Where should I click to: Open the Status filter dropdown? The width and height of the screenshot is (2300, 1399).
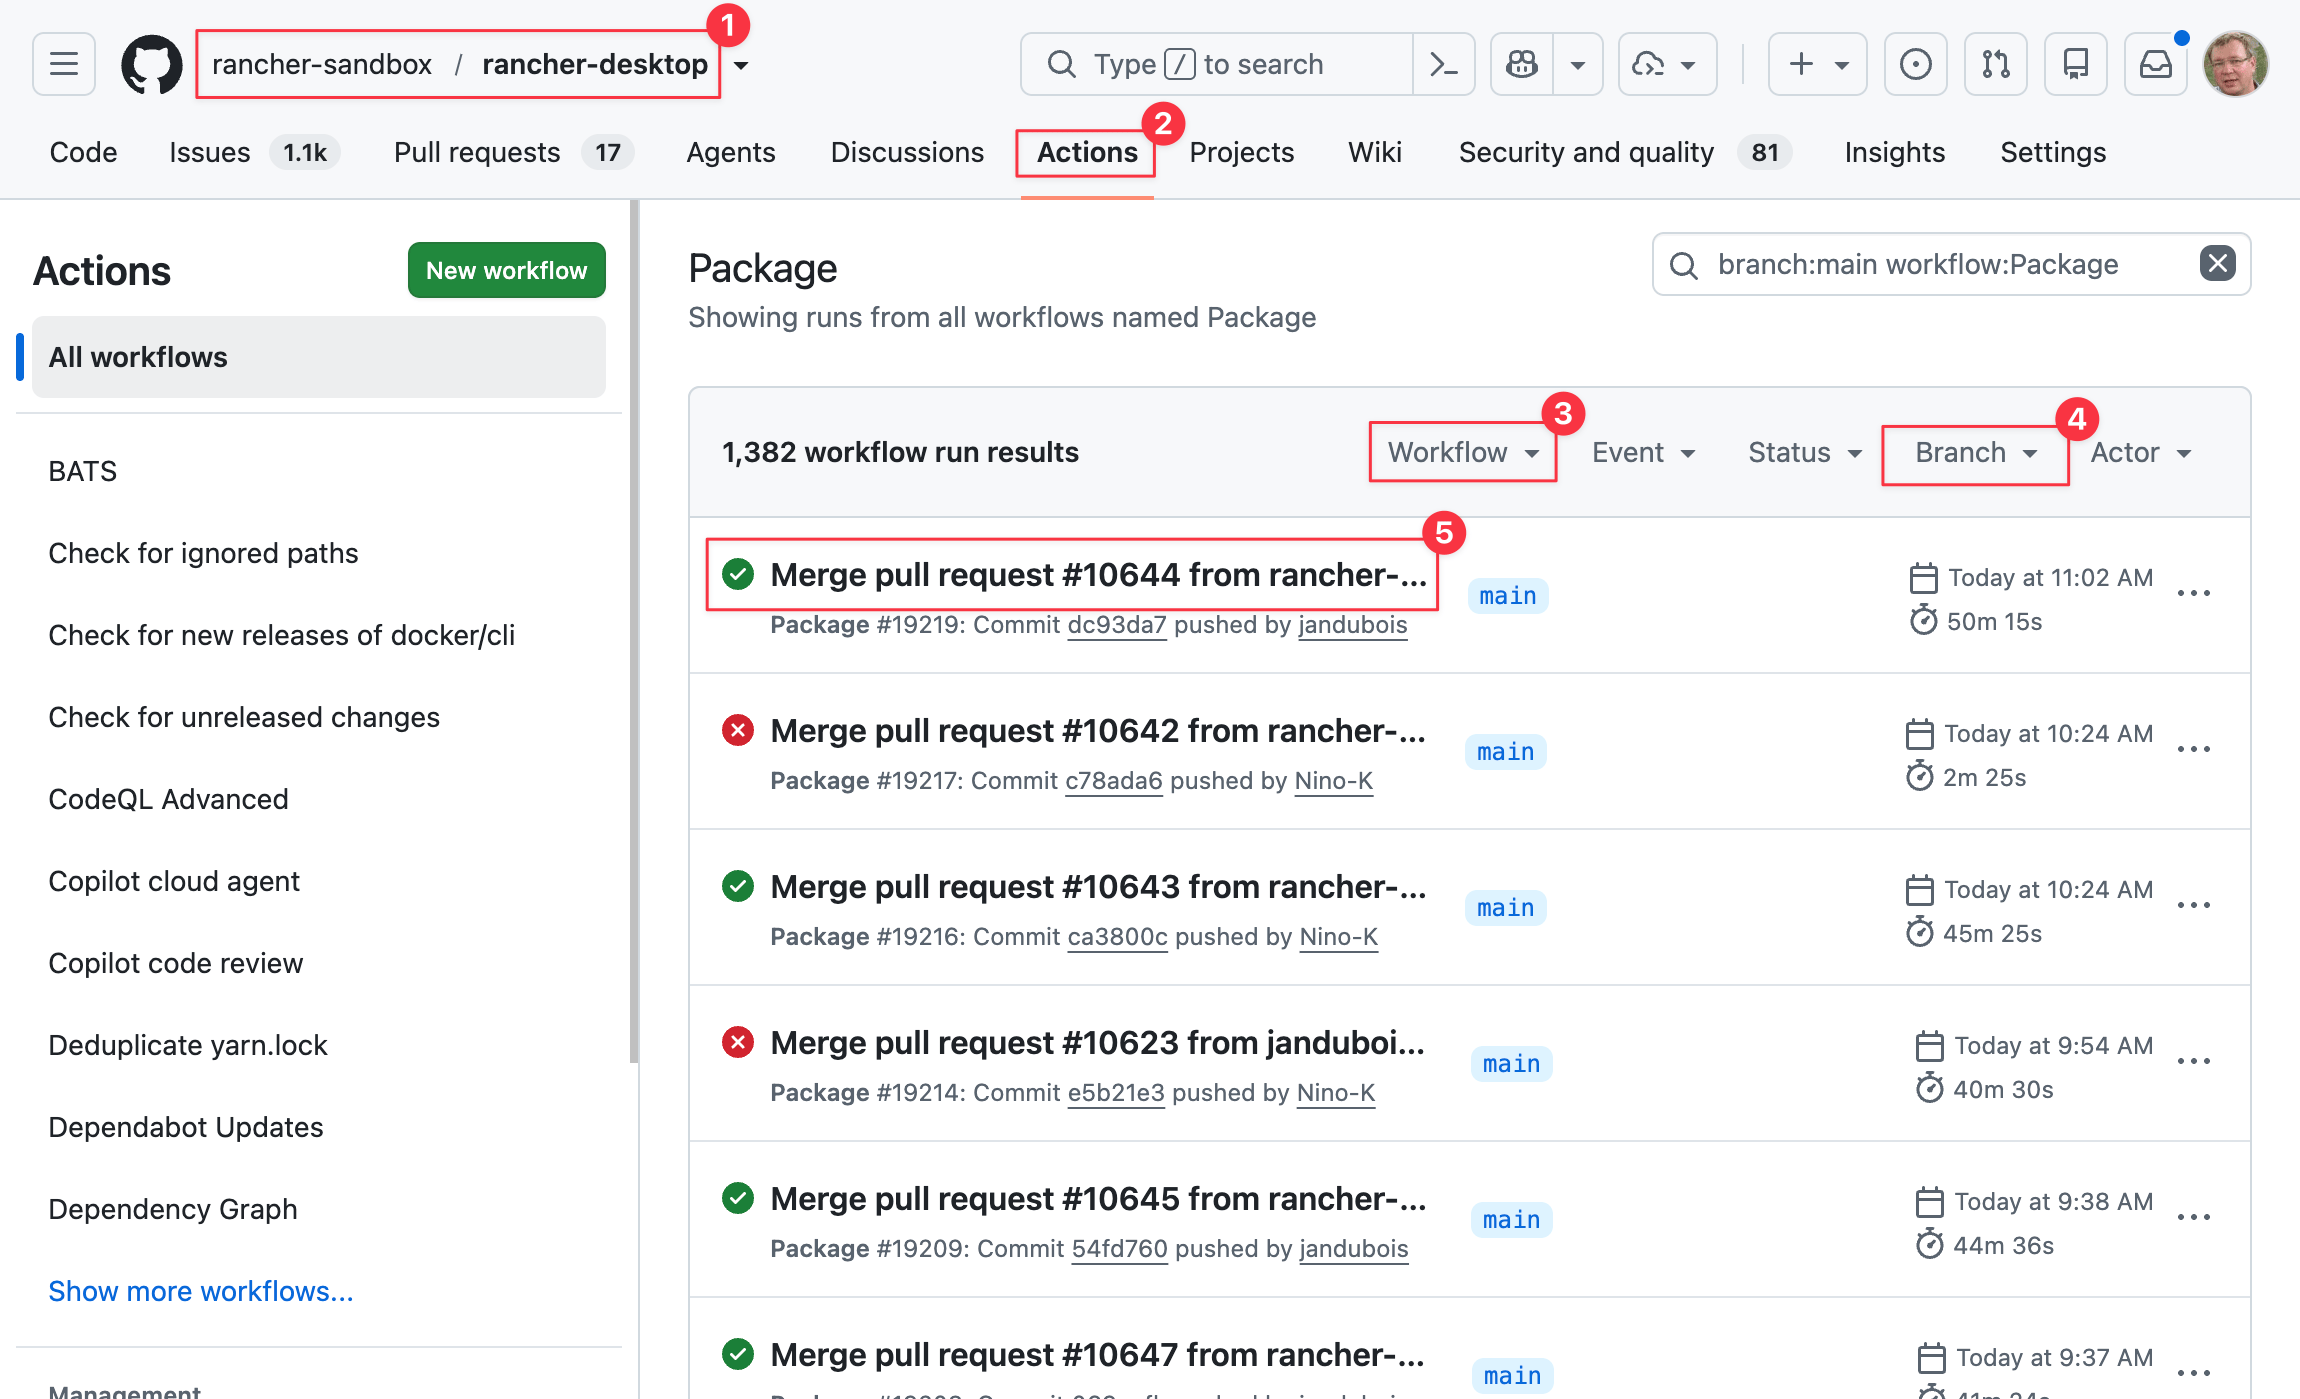pyautogui.click(x=1805, y=452)
